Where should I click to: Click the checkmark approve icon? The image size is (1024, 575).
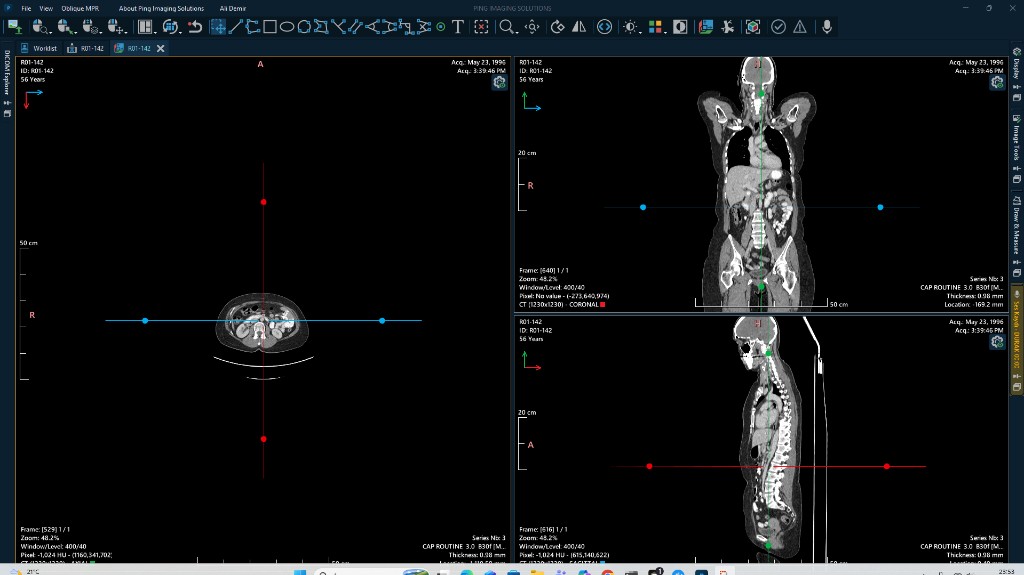(778, 27)
